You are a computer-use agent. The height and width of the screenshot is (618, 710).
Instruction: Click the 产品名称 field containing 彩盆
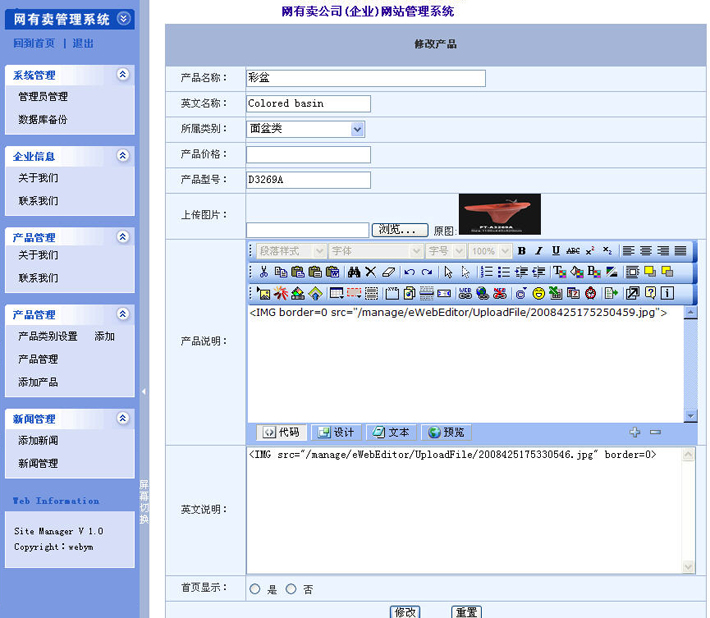(x=366, y=78)
